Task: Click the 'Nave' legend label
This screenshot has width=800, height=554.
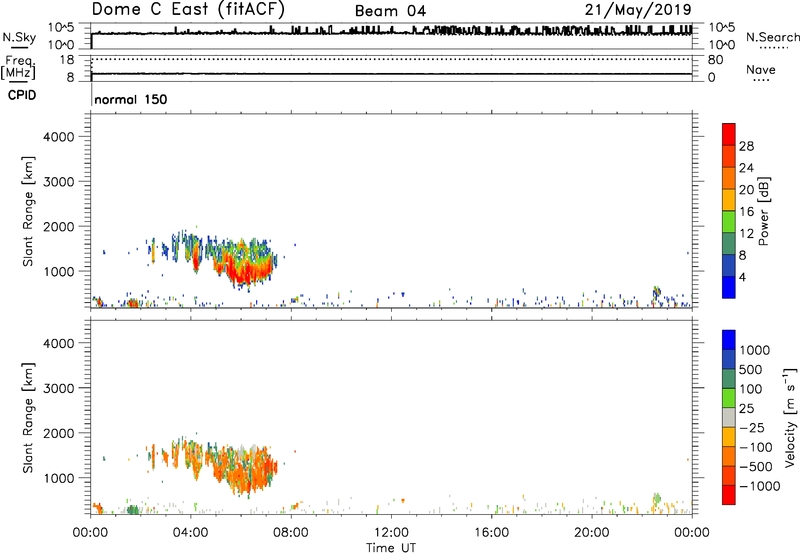Action: [761, 69]
